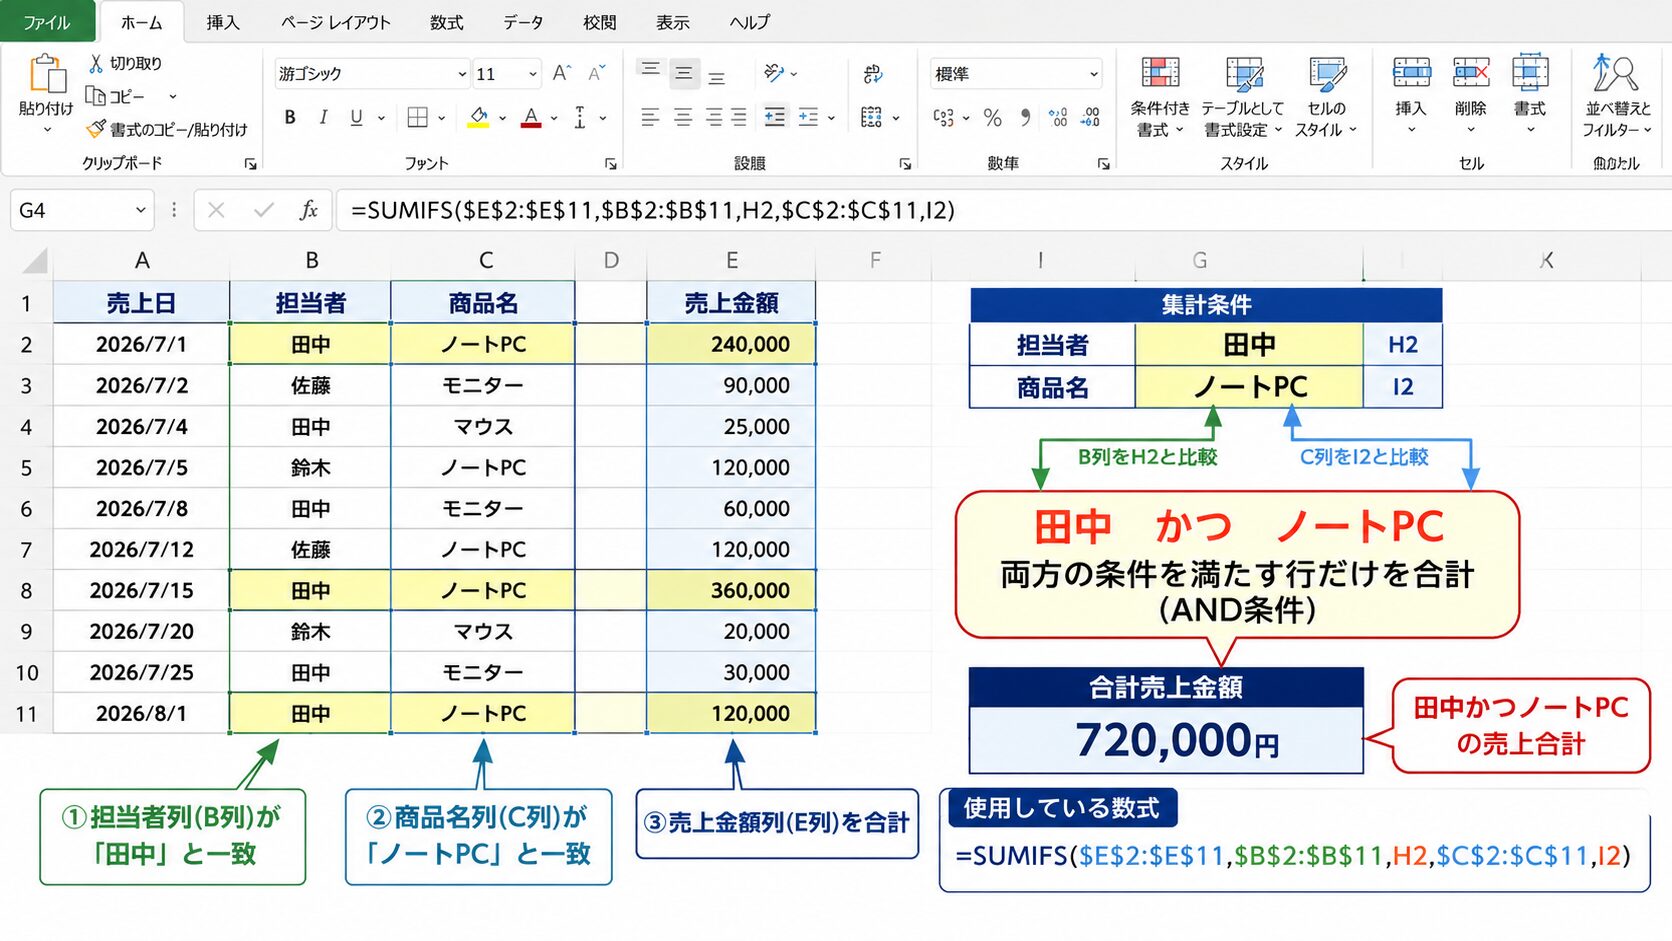The image size is (1672, 941).
Task: Switch to the View (表示) tab
Action: coord(673,22)
